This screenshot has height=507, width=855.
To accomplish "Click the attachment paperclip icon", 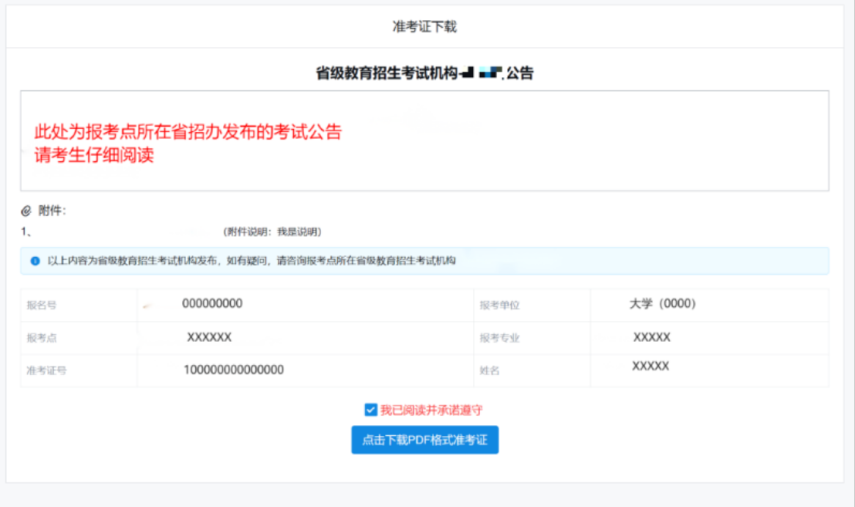I will click(27, 211).
